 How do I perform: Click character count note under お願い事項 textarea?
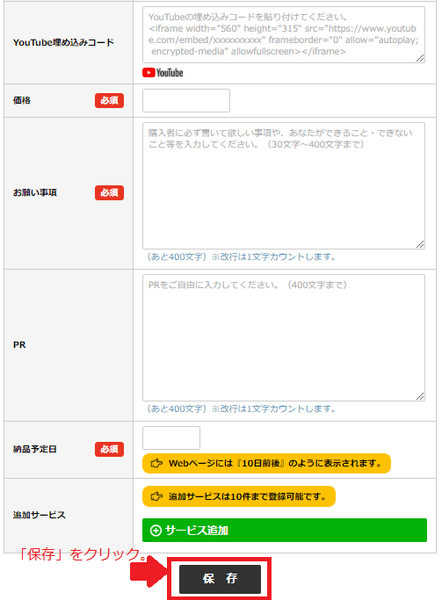tap(241, 257)
